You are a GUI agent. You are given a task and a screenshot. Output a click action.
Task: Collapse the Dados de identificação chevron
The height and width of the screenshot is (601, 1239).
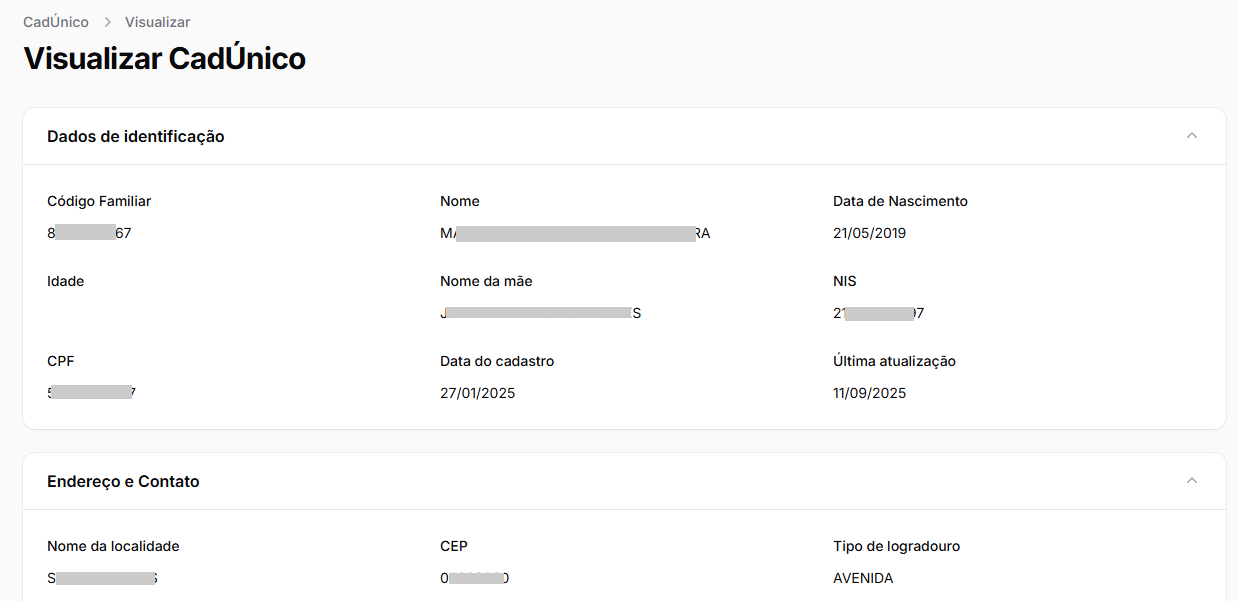click(x=1191, y=136)
